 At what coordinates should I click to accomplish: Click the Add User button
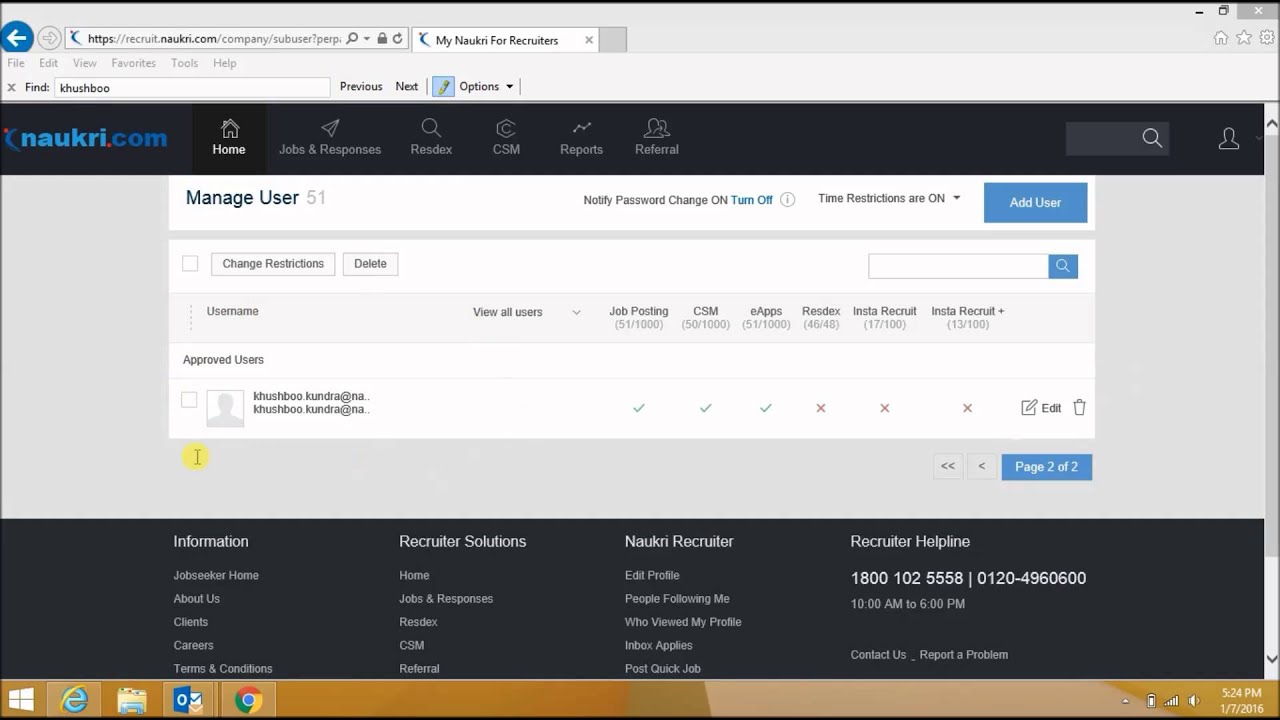pos(1035,202)
